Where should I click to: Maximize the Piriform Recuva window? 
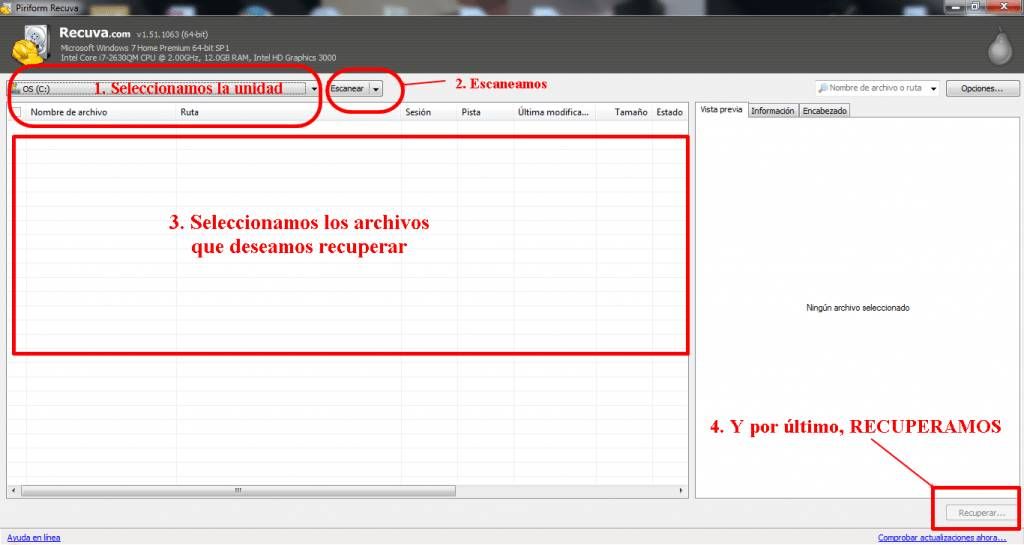pyautogui.click(x=976, y=7)
